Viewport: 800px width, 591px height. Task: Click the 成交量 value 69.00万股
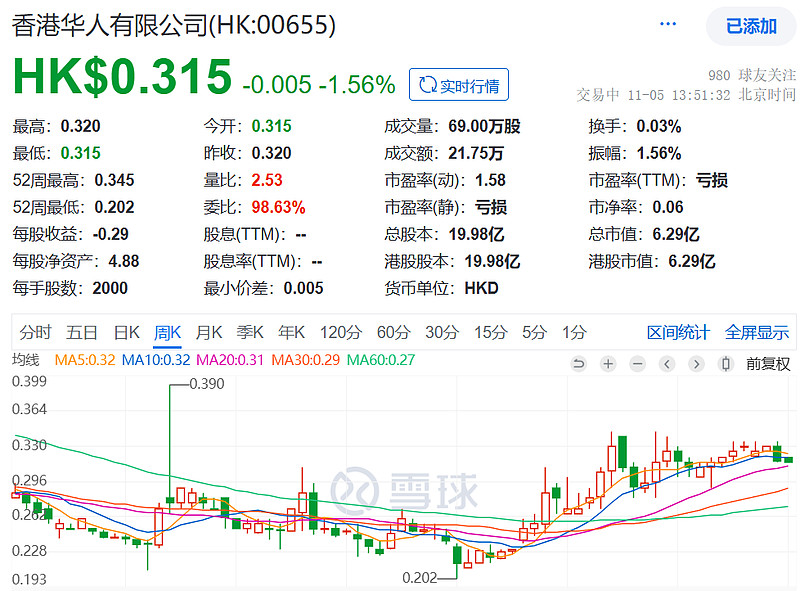point(484,126)
